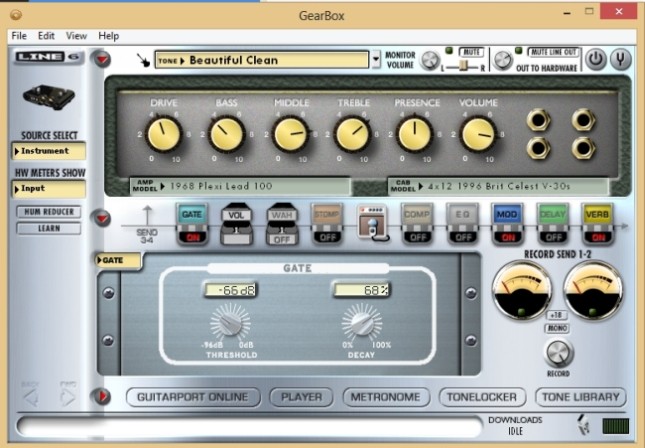645x448 pixels.
Task: Open the Cab Model selector
Action: [x=498, y=186]
